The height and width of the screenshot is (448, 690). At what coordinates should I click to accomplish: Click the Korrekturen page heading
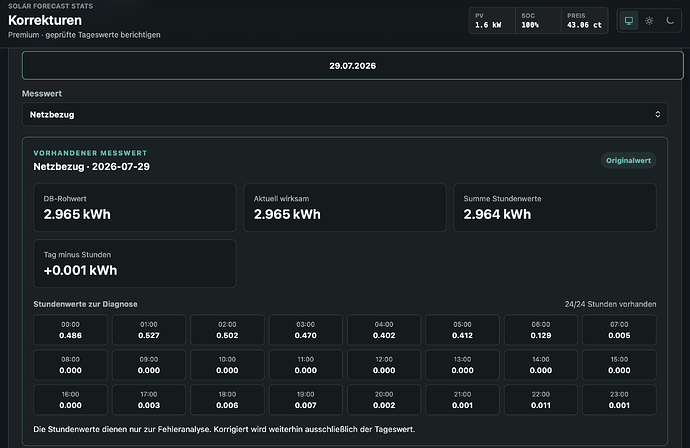click(x=45, y=20)
